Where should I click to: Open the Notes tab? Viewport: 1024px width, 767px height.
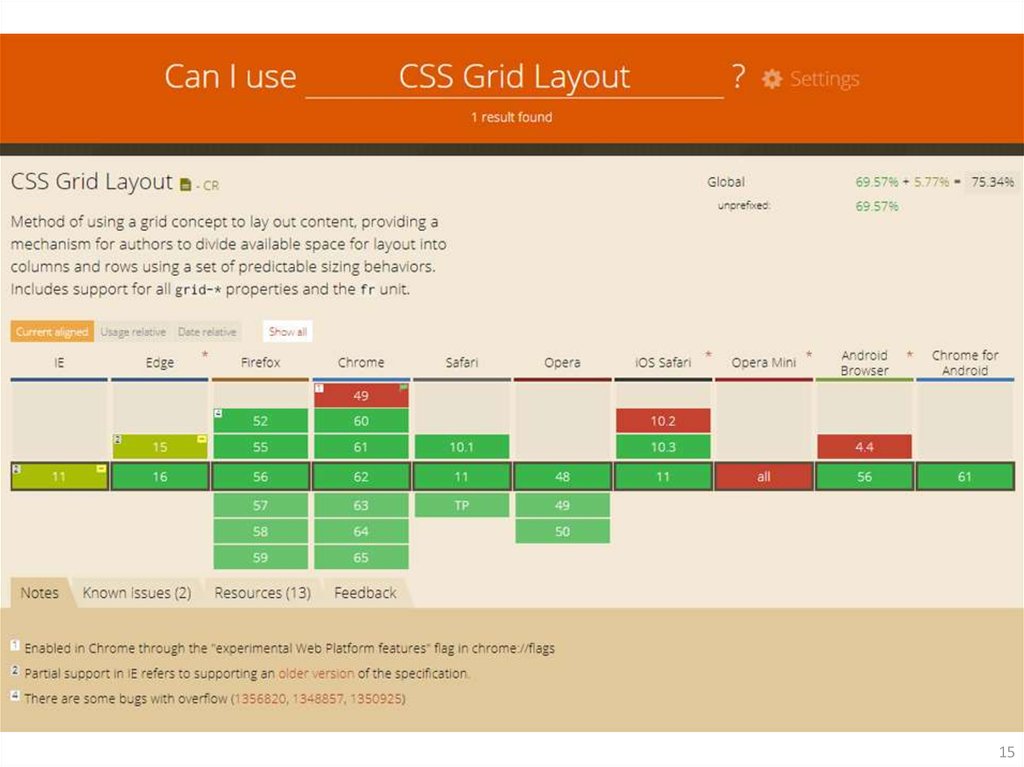click(39, 593)
